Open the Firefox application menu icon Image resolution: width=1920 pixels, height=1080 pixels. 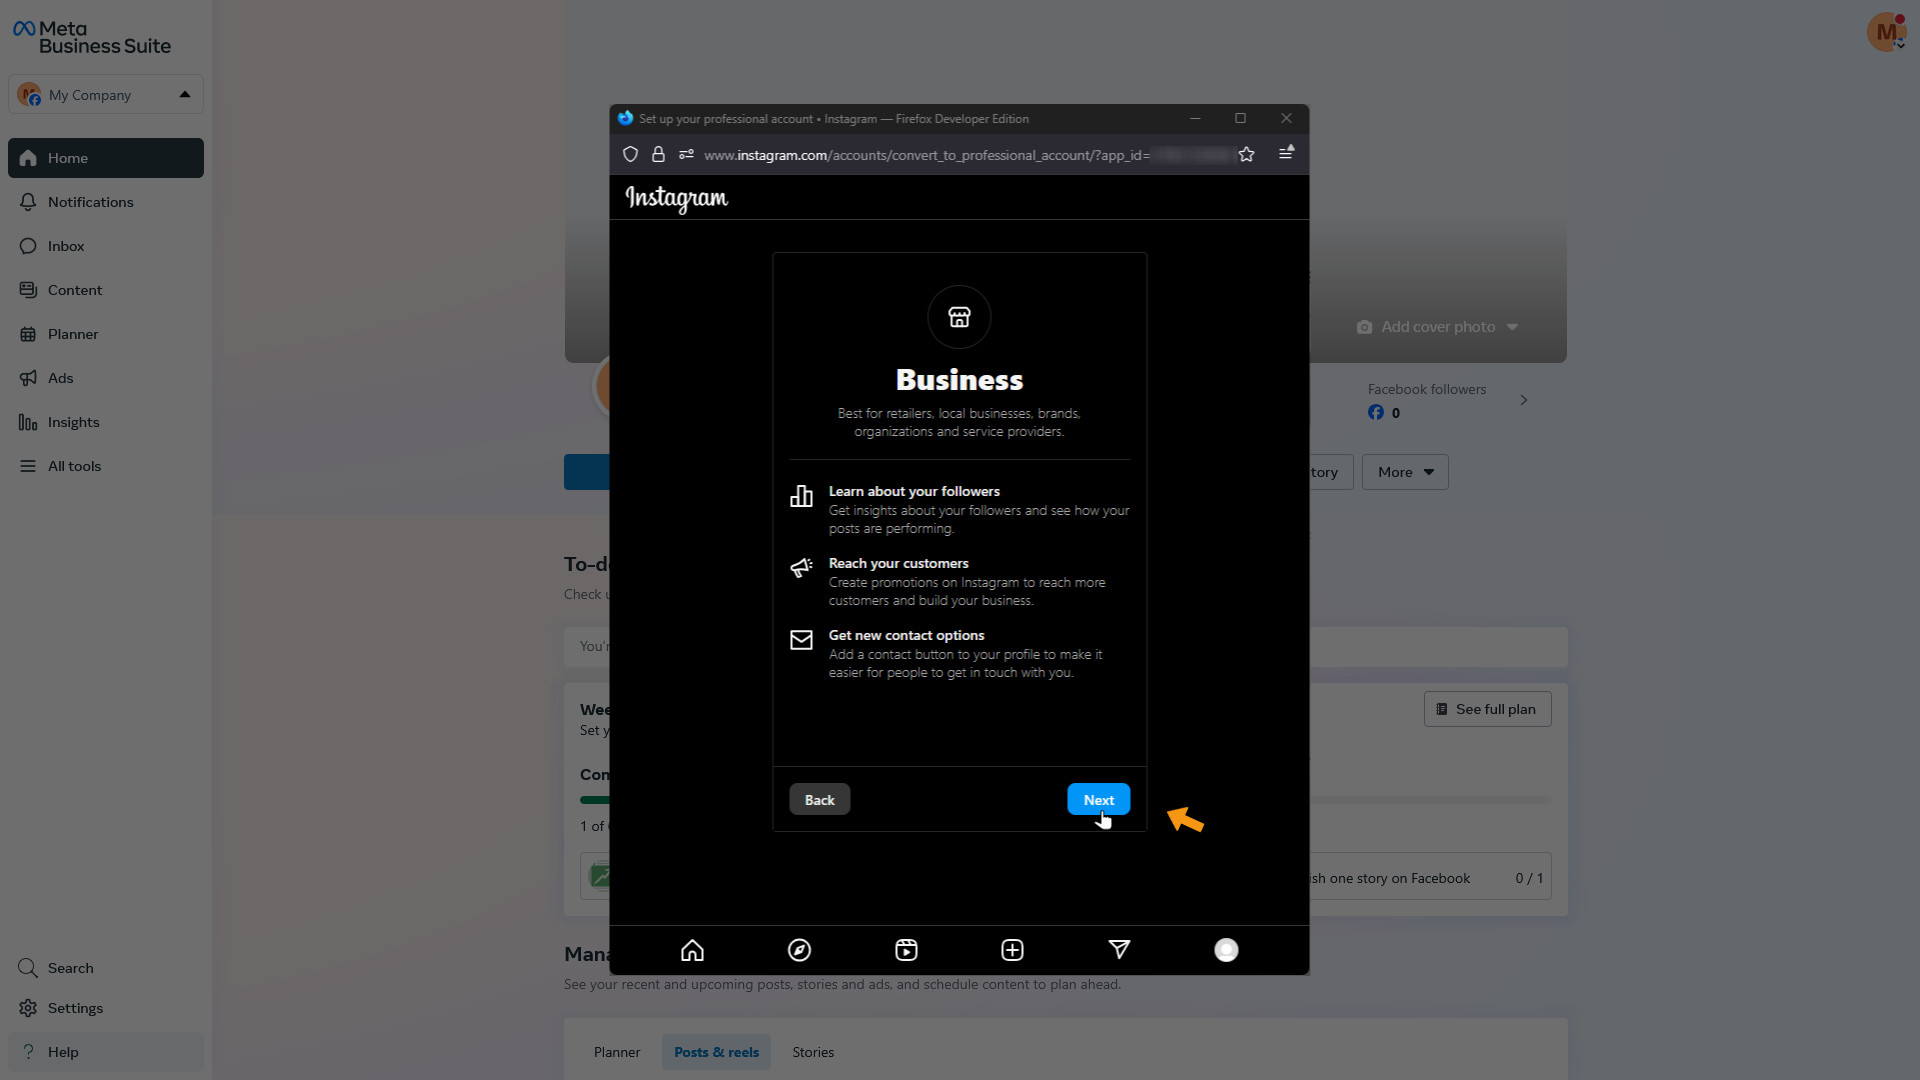tap(1286, 153)
